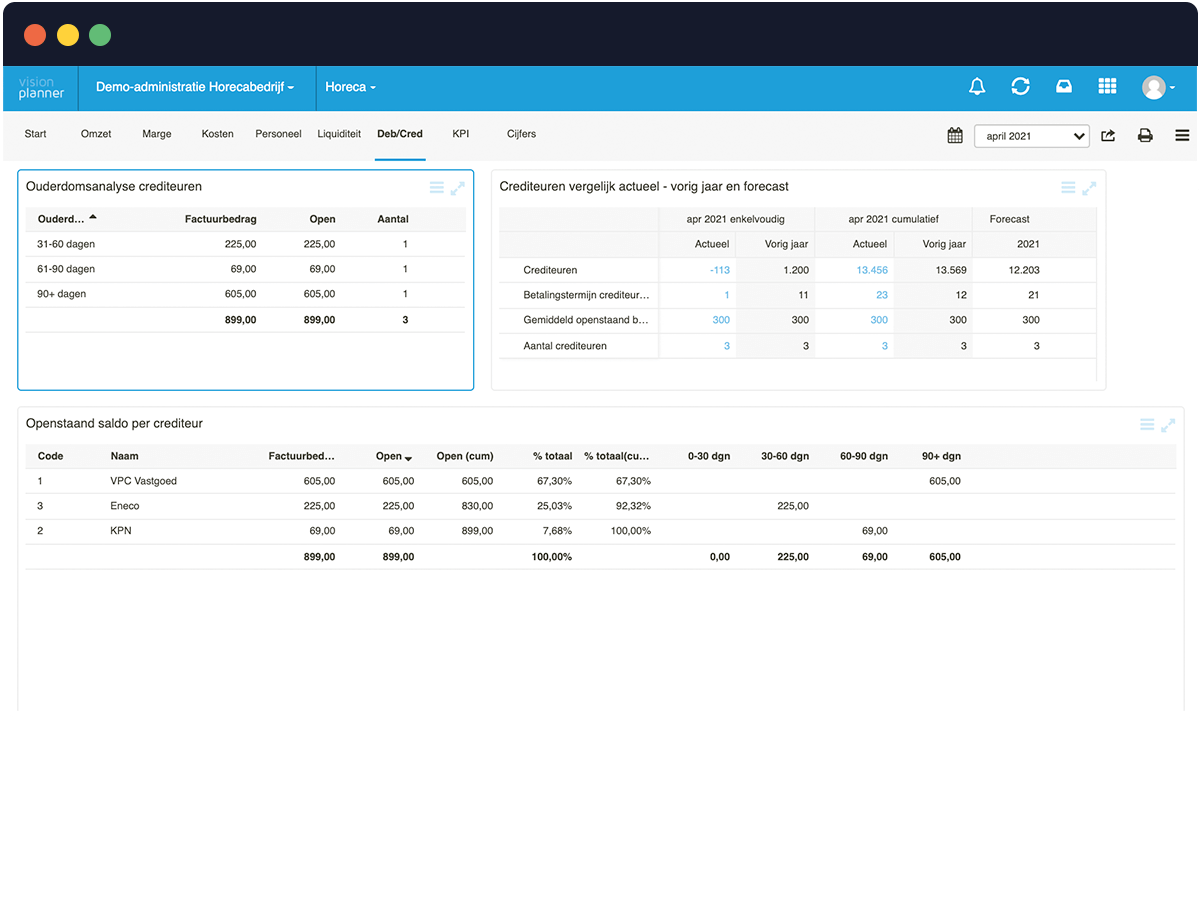Open the Openstaand saldo per crediteur menu icon

(x=1147, y=425)
